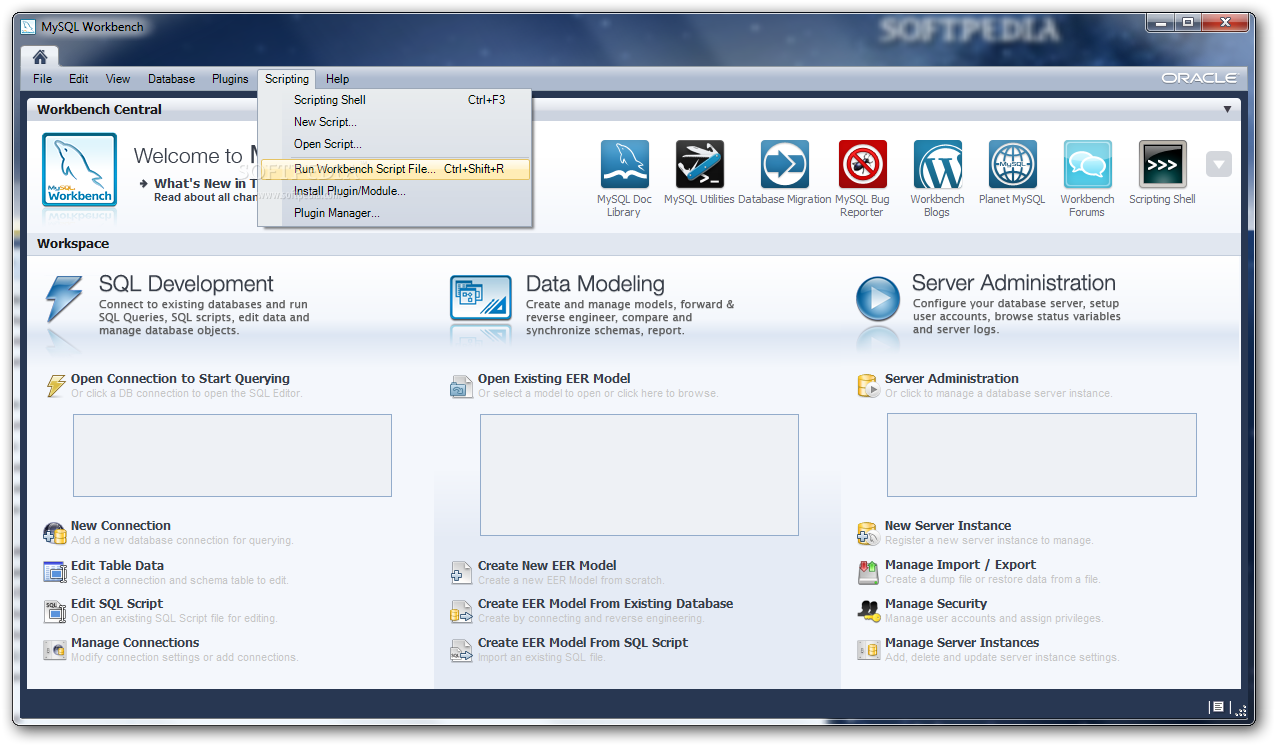Open the Help menu
The height and width of the screenshot is (746, 1276).
338,79
